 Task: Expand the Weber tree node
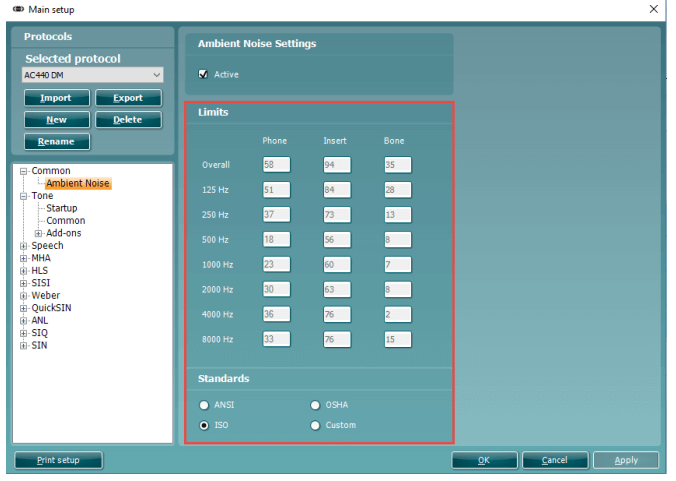click(x=24, y=296)
